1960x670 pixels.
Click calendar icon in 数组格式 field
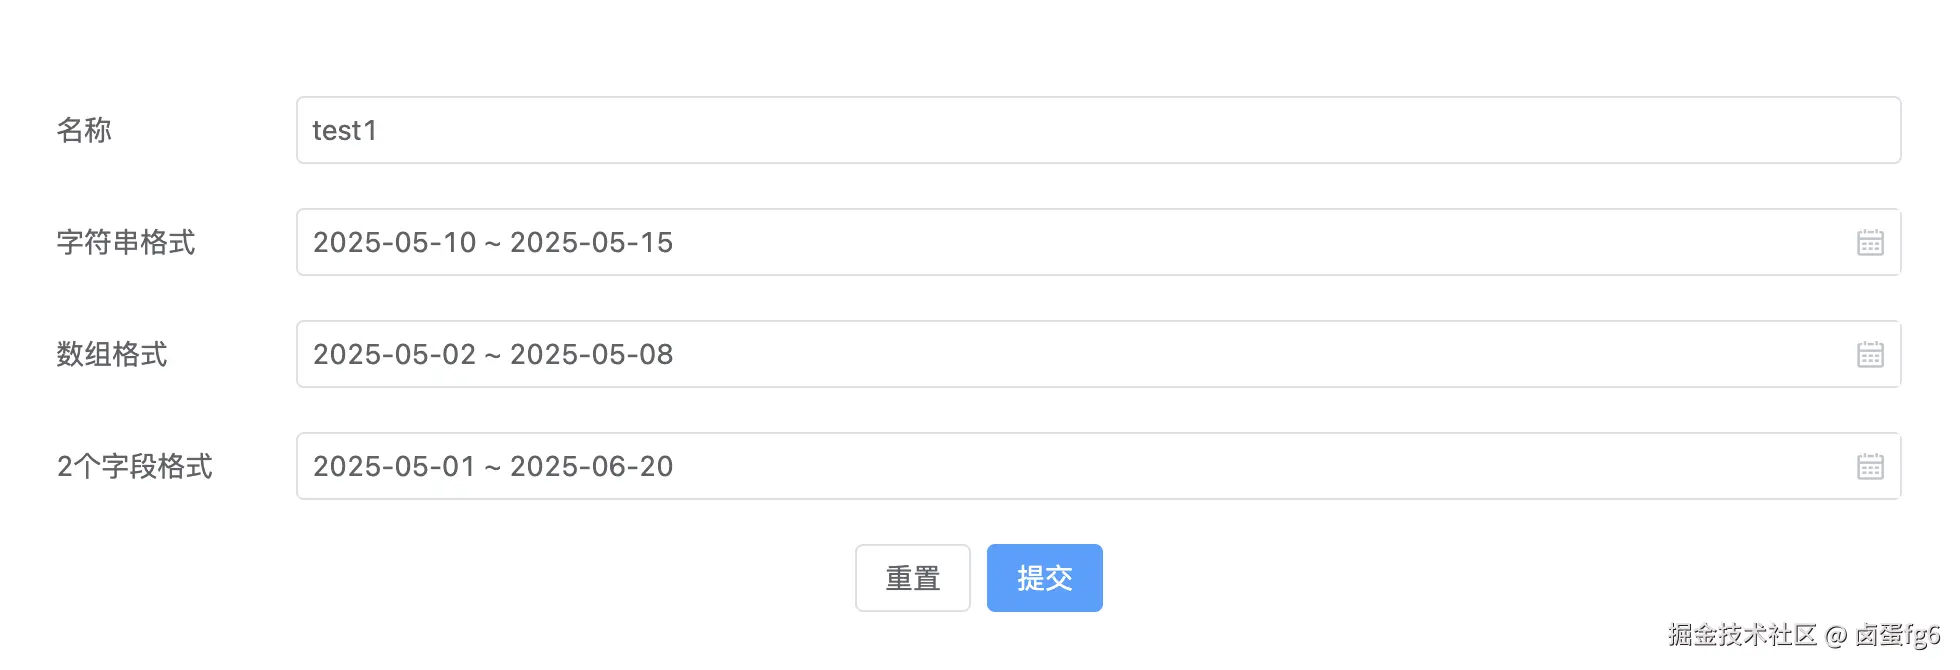(x=1870, y=354)
